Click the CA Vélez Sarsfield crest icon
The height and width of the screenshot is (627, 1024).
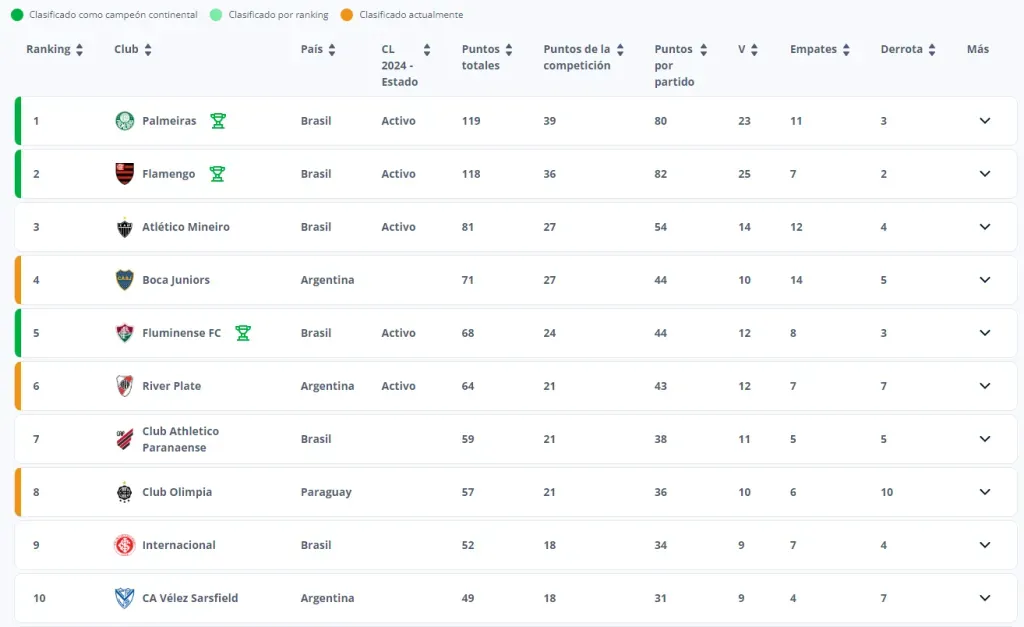[x=124, y=598]
